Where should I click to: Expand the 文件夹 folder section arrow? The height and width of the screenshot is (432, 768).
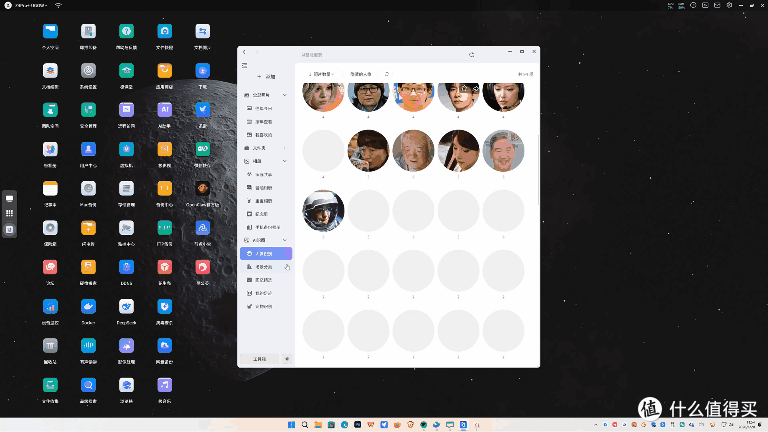[285, 148]
